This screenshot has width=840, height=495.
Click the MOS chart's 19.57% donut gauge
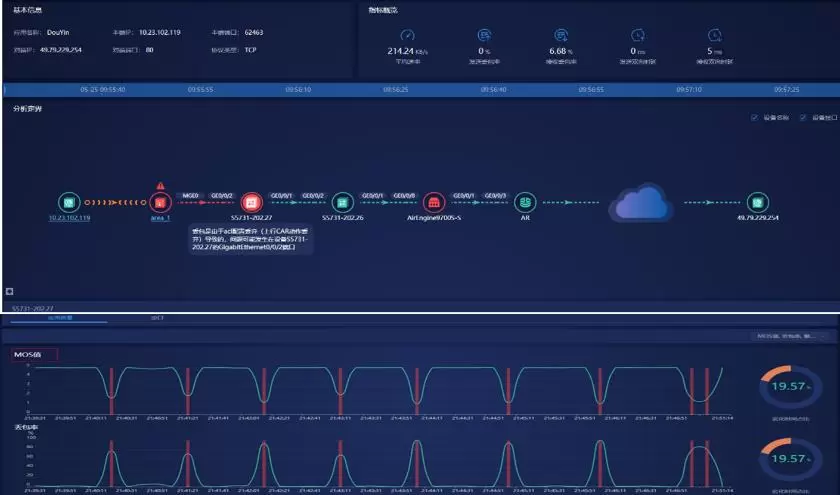[x=784, y=386]
